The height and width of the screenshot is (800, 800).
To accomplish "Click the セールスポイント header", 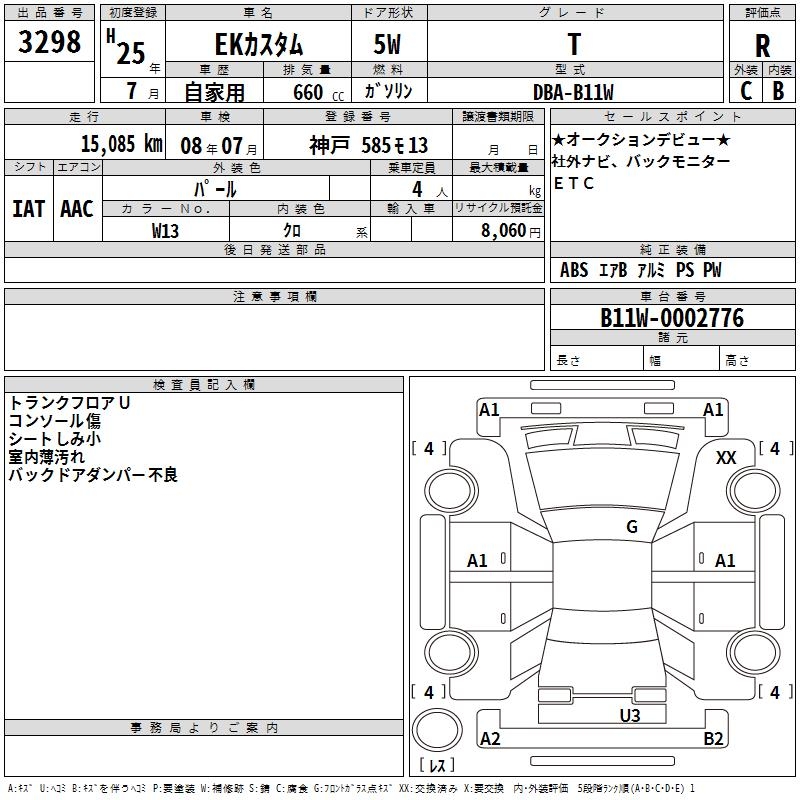I will point(672,116).
